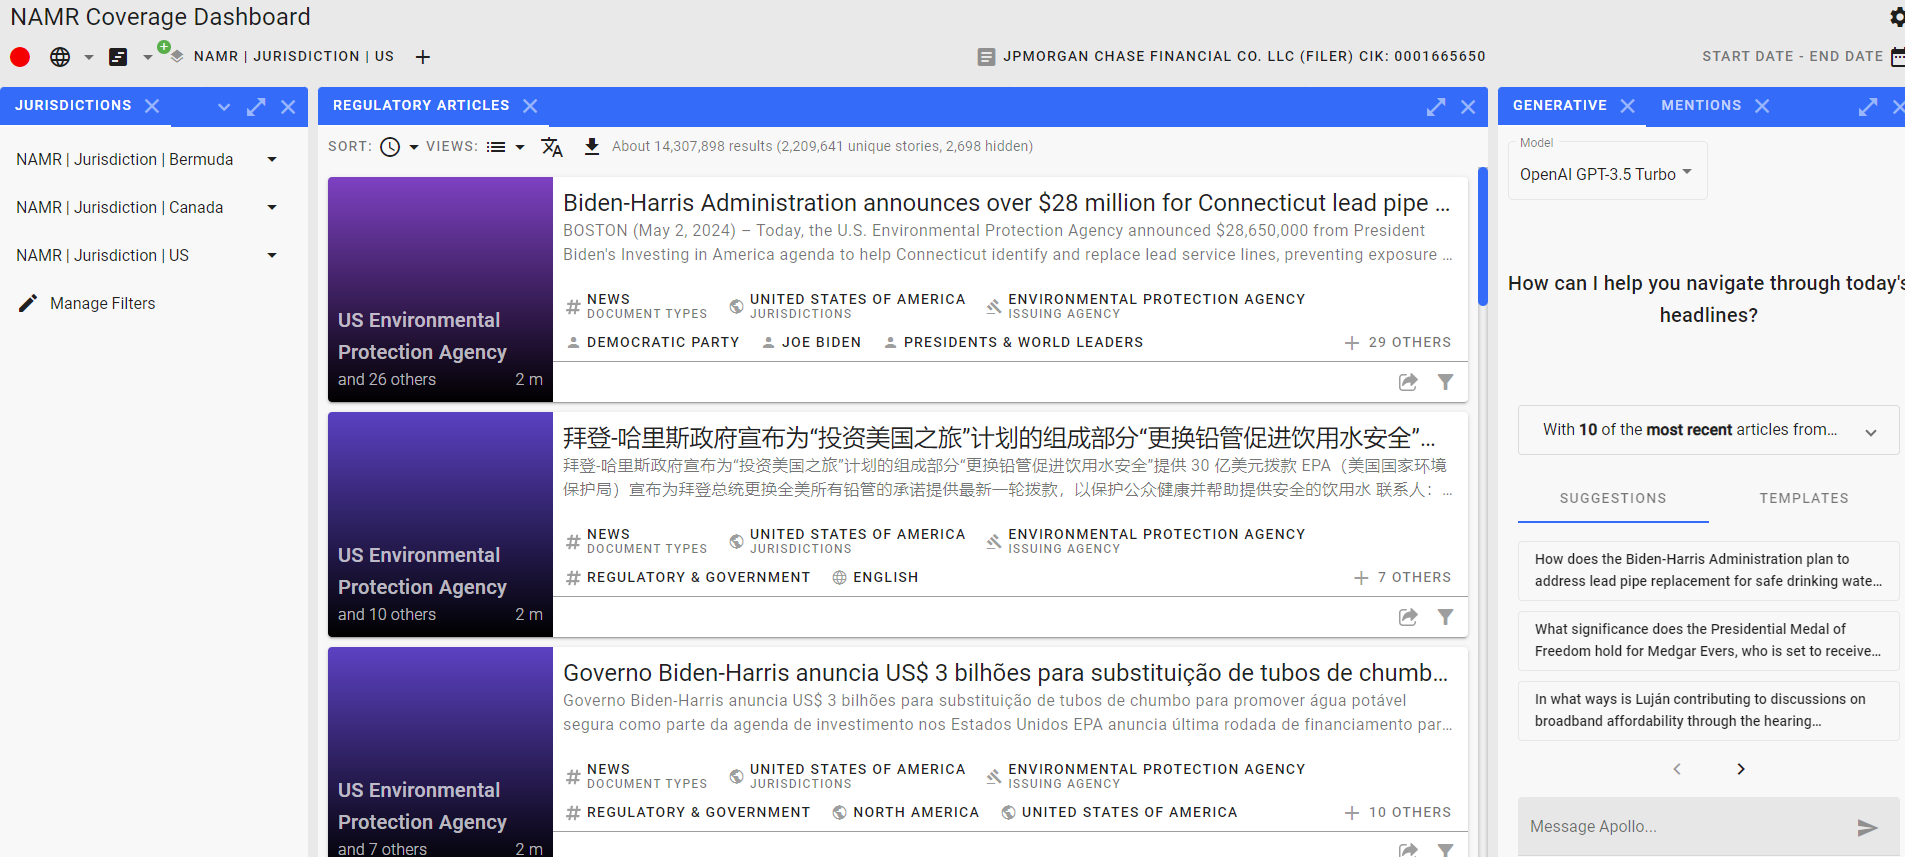1905x857 pixels.
Task: Expand the 'With 10 of the most recent articles' selector
Action: [x=1708, y=430]
